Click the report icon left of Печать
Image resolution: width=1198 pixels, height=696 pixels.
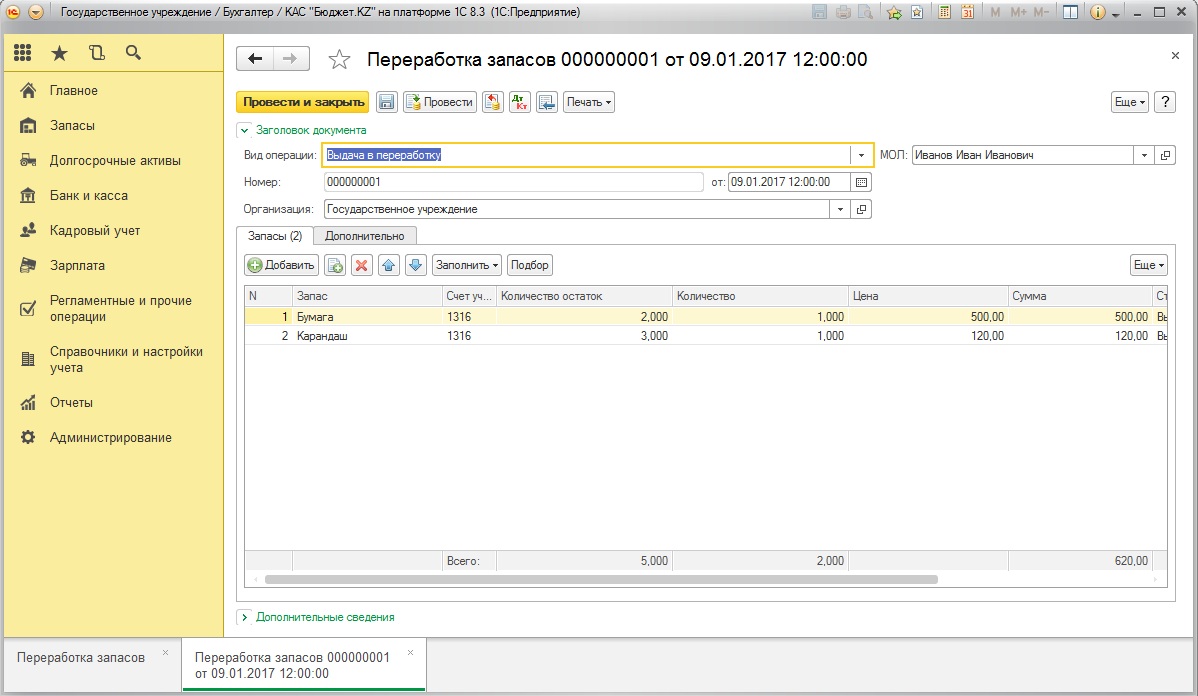[x=547, y=102]
